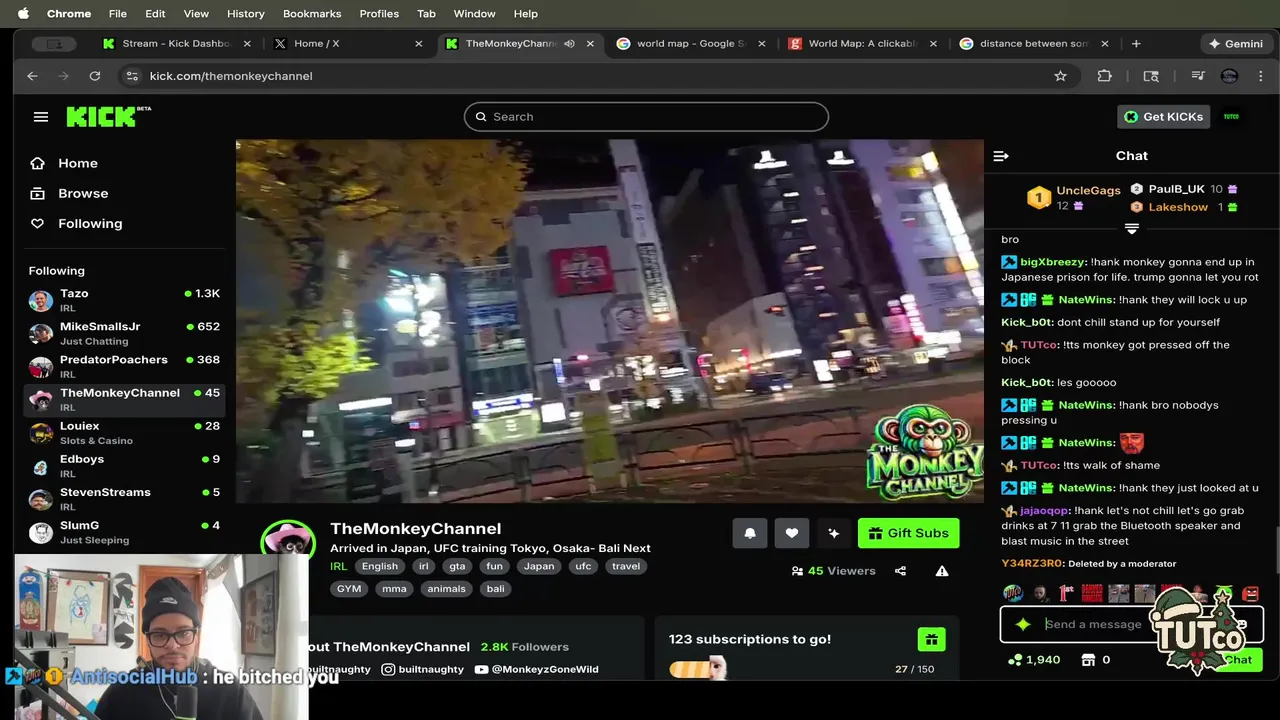Click green gift icon in subscriptions goal
This screenshot has width=1280, height=720.
[931, 640]
